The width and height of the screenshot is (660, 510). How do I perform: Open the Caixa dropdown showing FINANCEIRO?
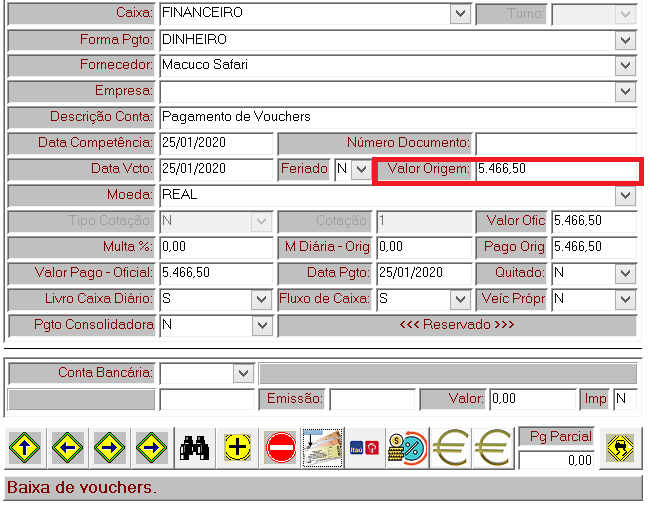tap(460, 14)
